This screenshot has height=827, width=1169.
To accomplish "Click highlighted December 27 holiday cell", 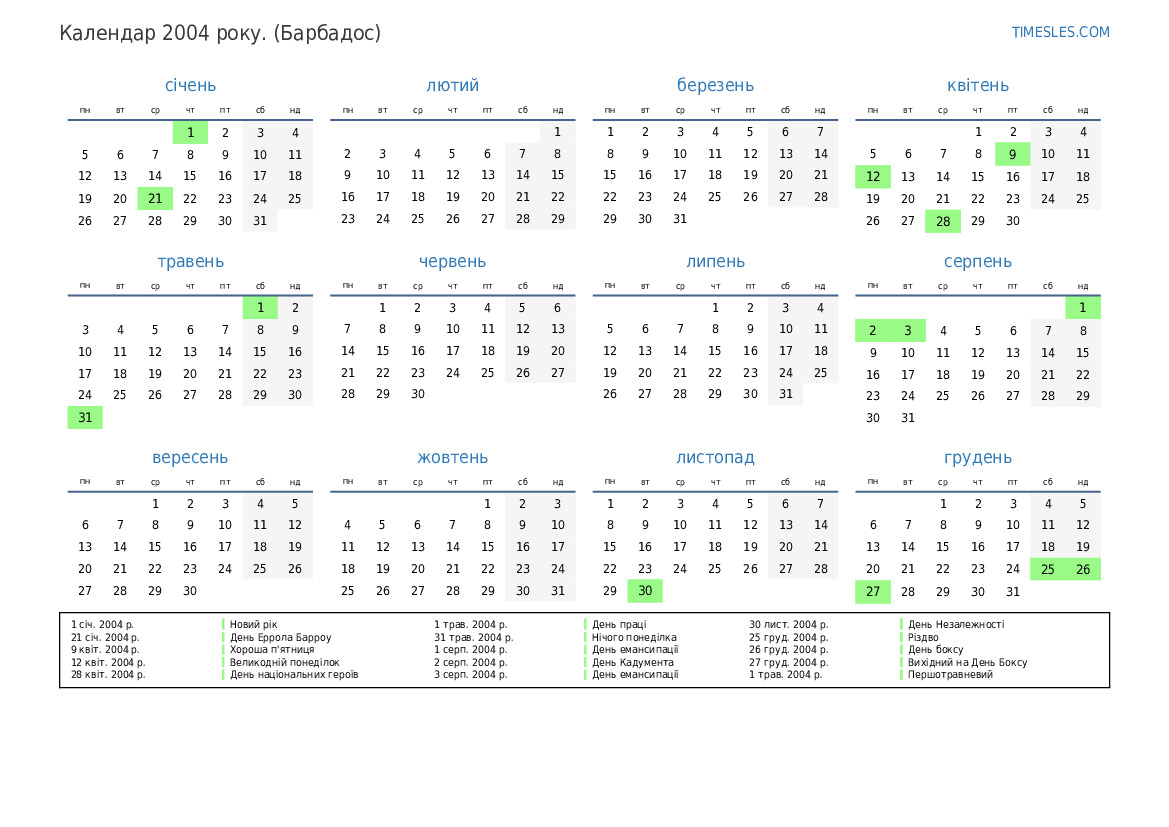I will click(873, 591).
